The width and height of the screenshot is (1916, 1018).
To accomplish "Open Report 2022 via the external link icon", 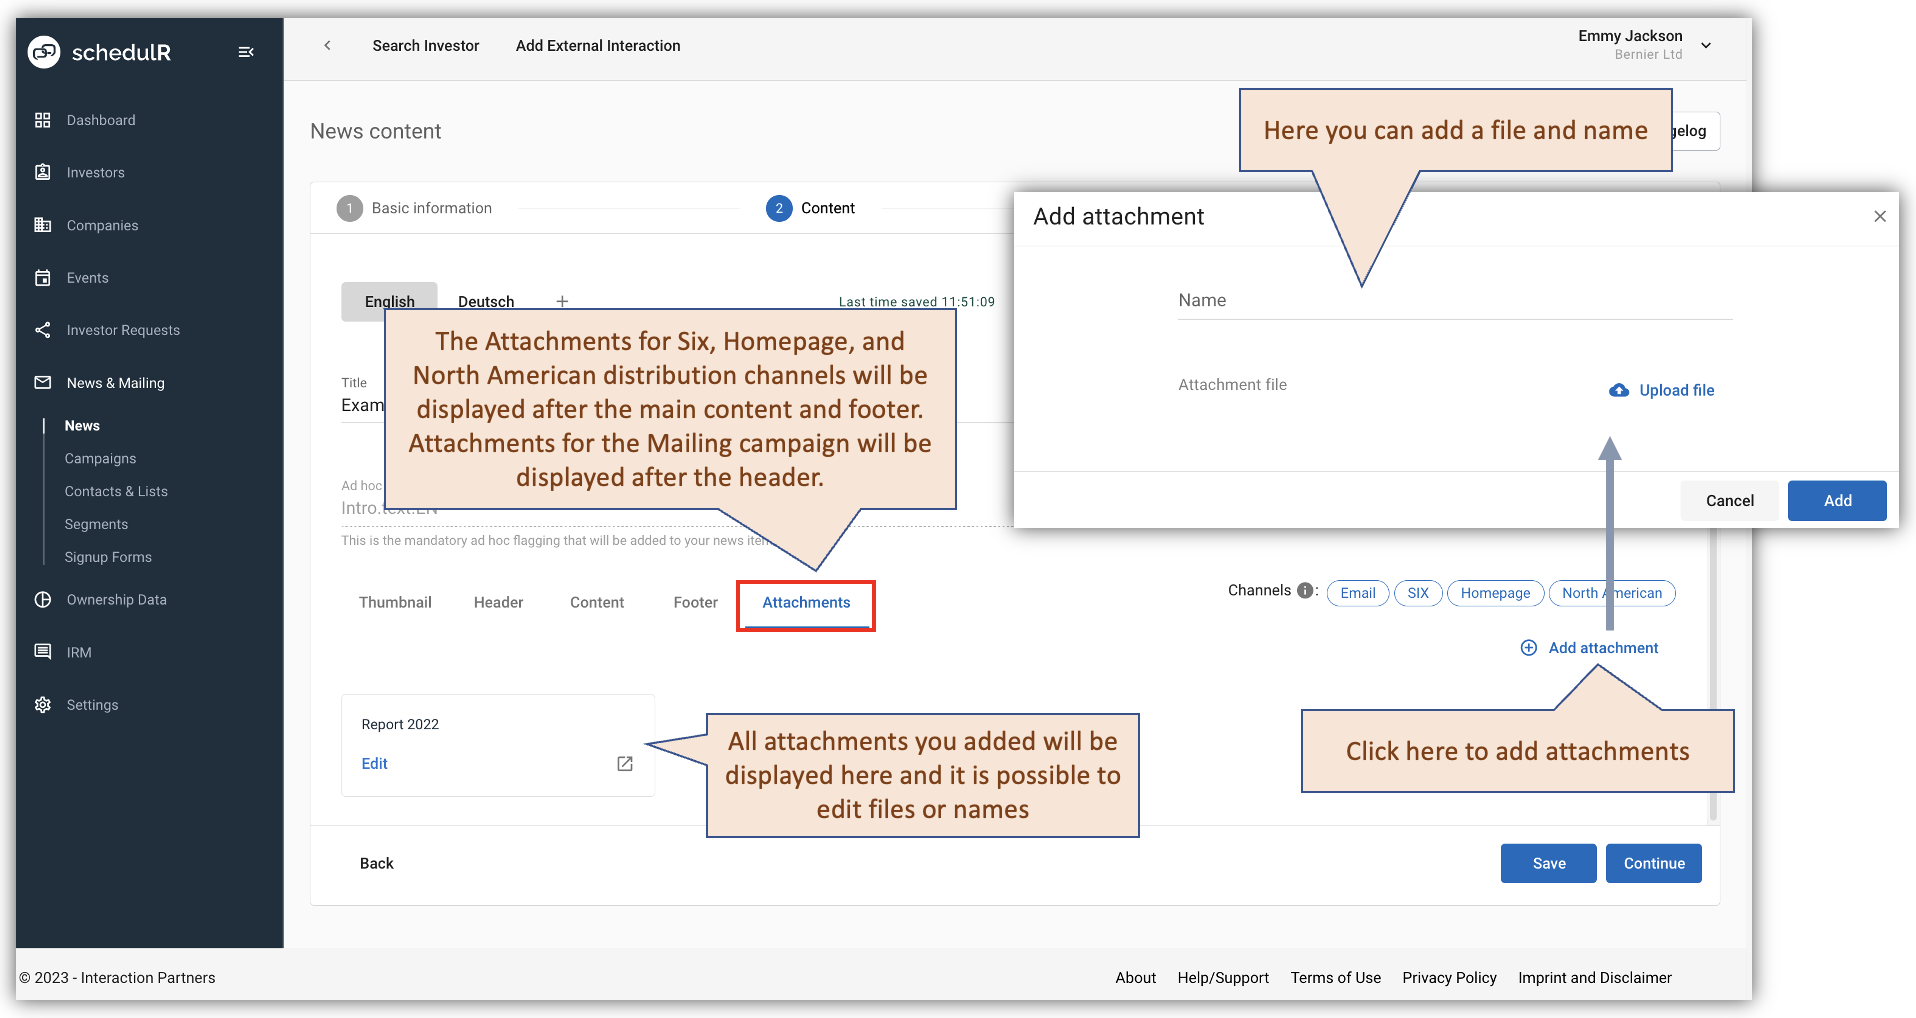I will tap(624, 763).
